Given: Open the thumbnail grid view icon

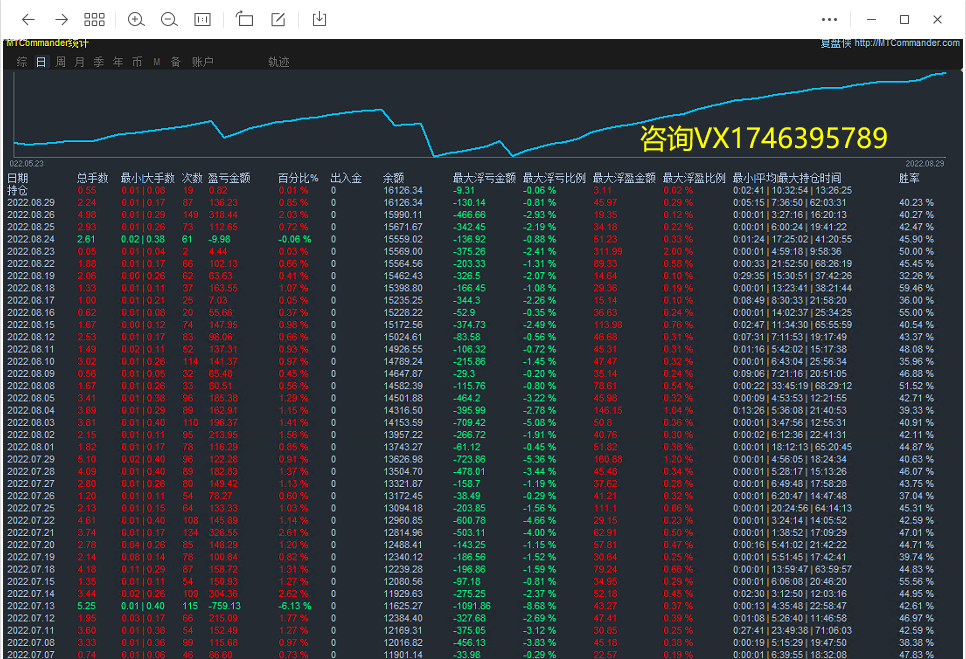Looking at the screenshot, I should [x=94, y=20].
